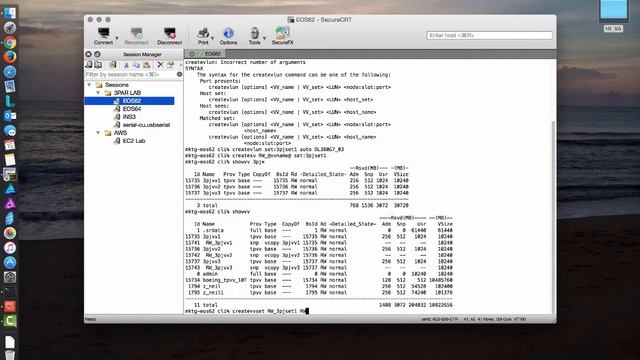This screenshot has height=360, width=640.
Task: Click the red X delete session icon
Action: point(160,64)
